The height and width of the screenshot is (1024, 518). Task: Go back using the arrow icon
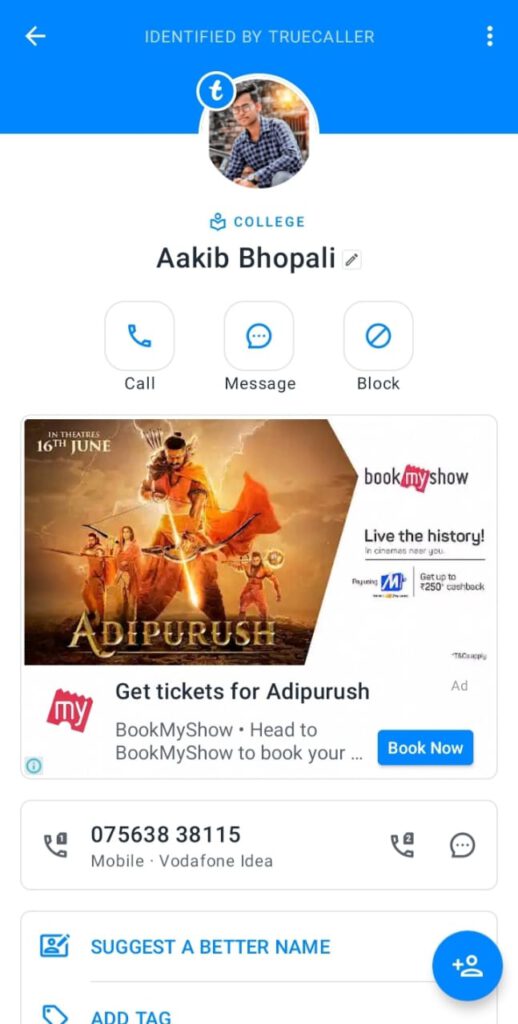tap(35, 37)
